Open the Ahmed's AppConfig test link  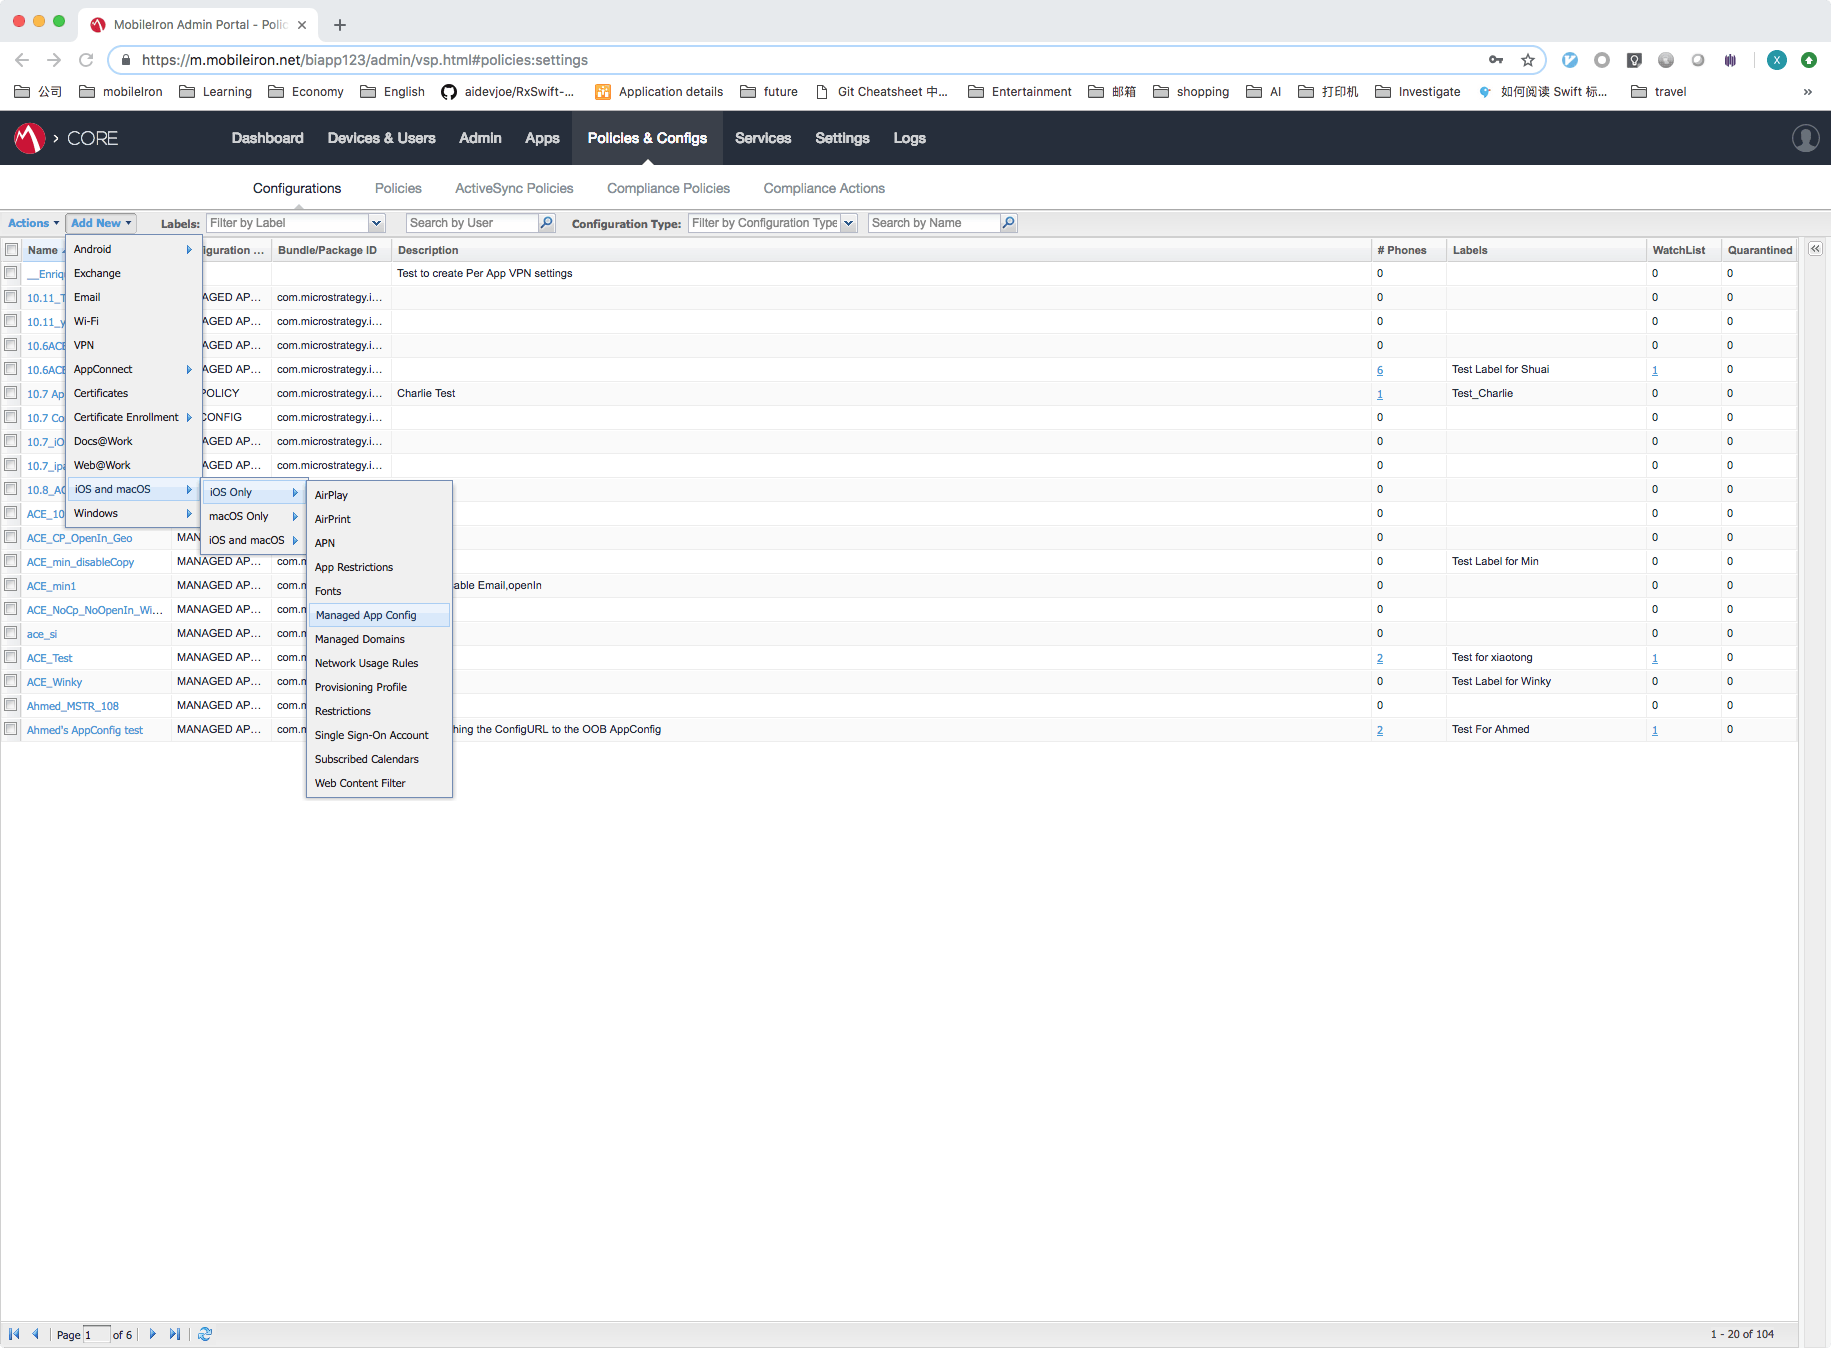(85, 730)
